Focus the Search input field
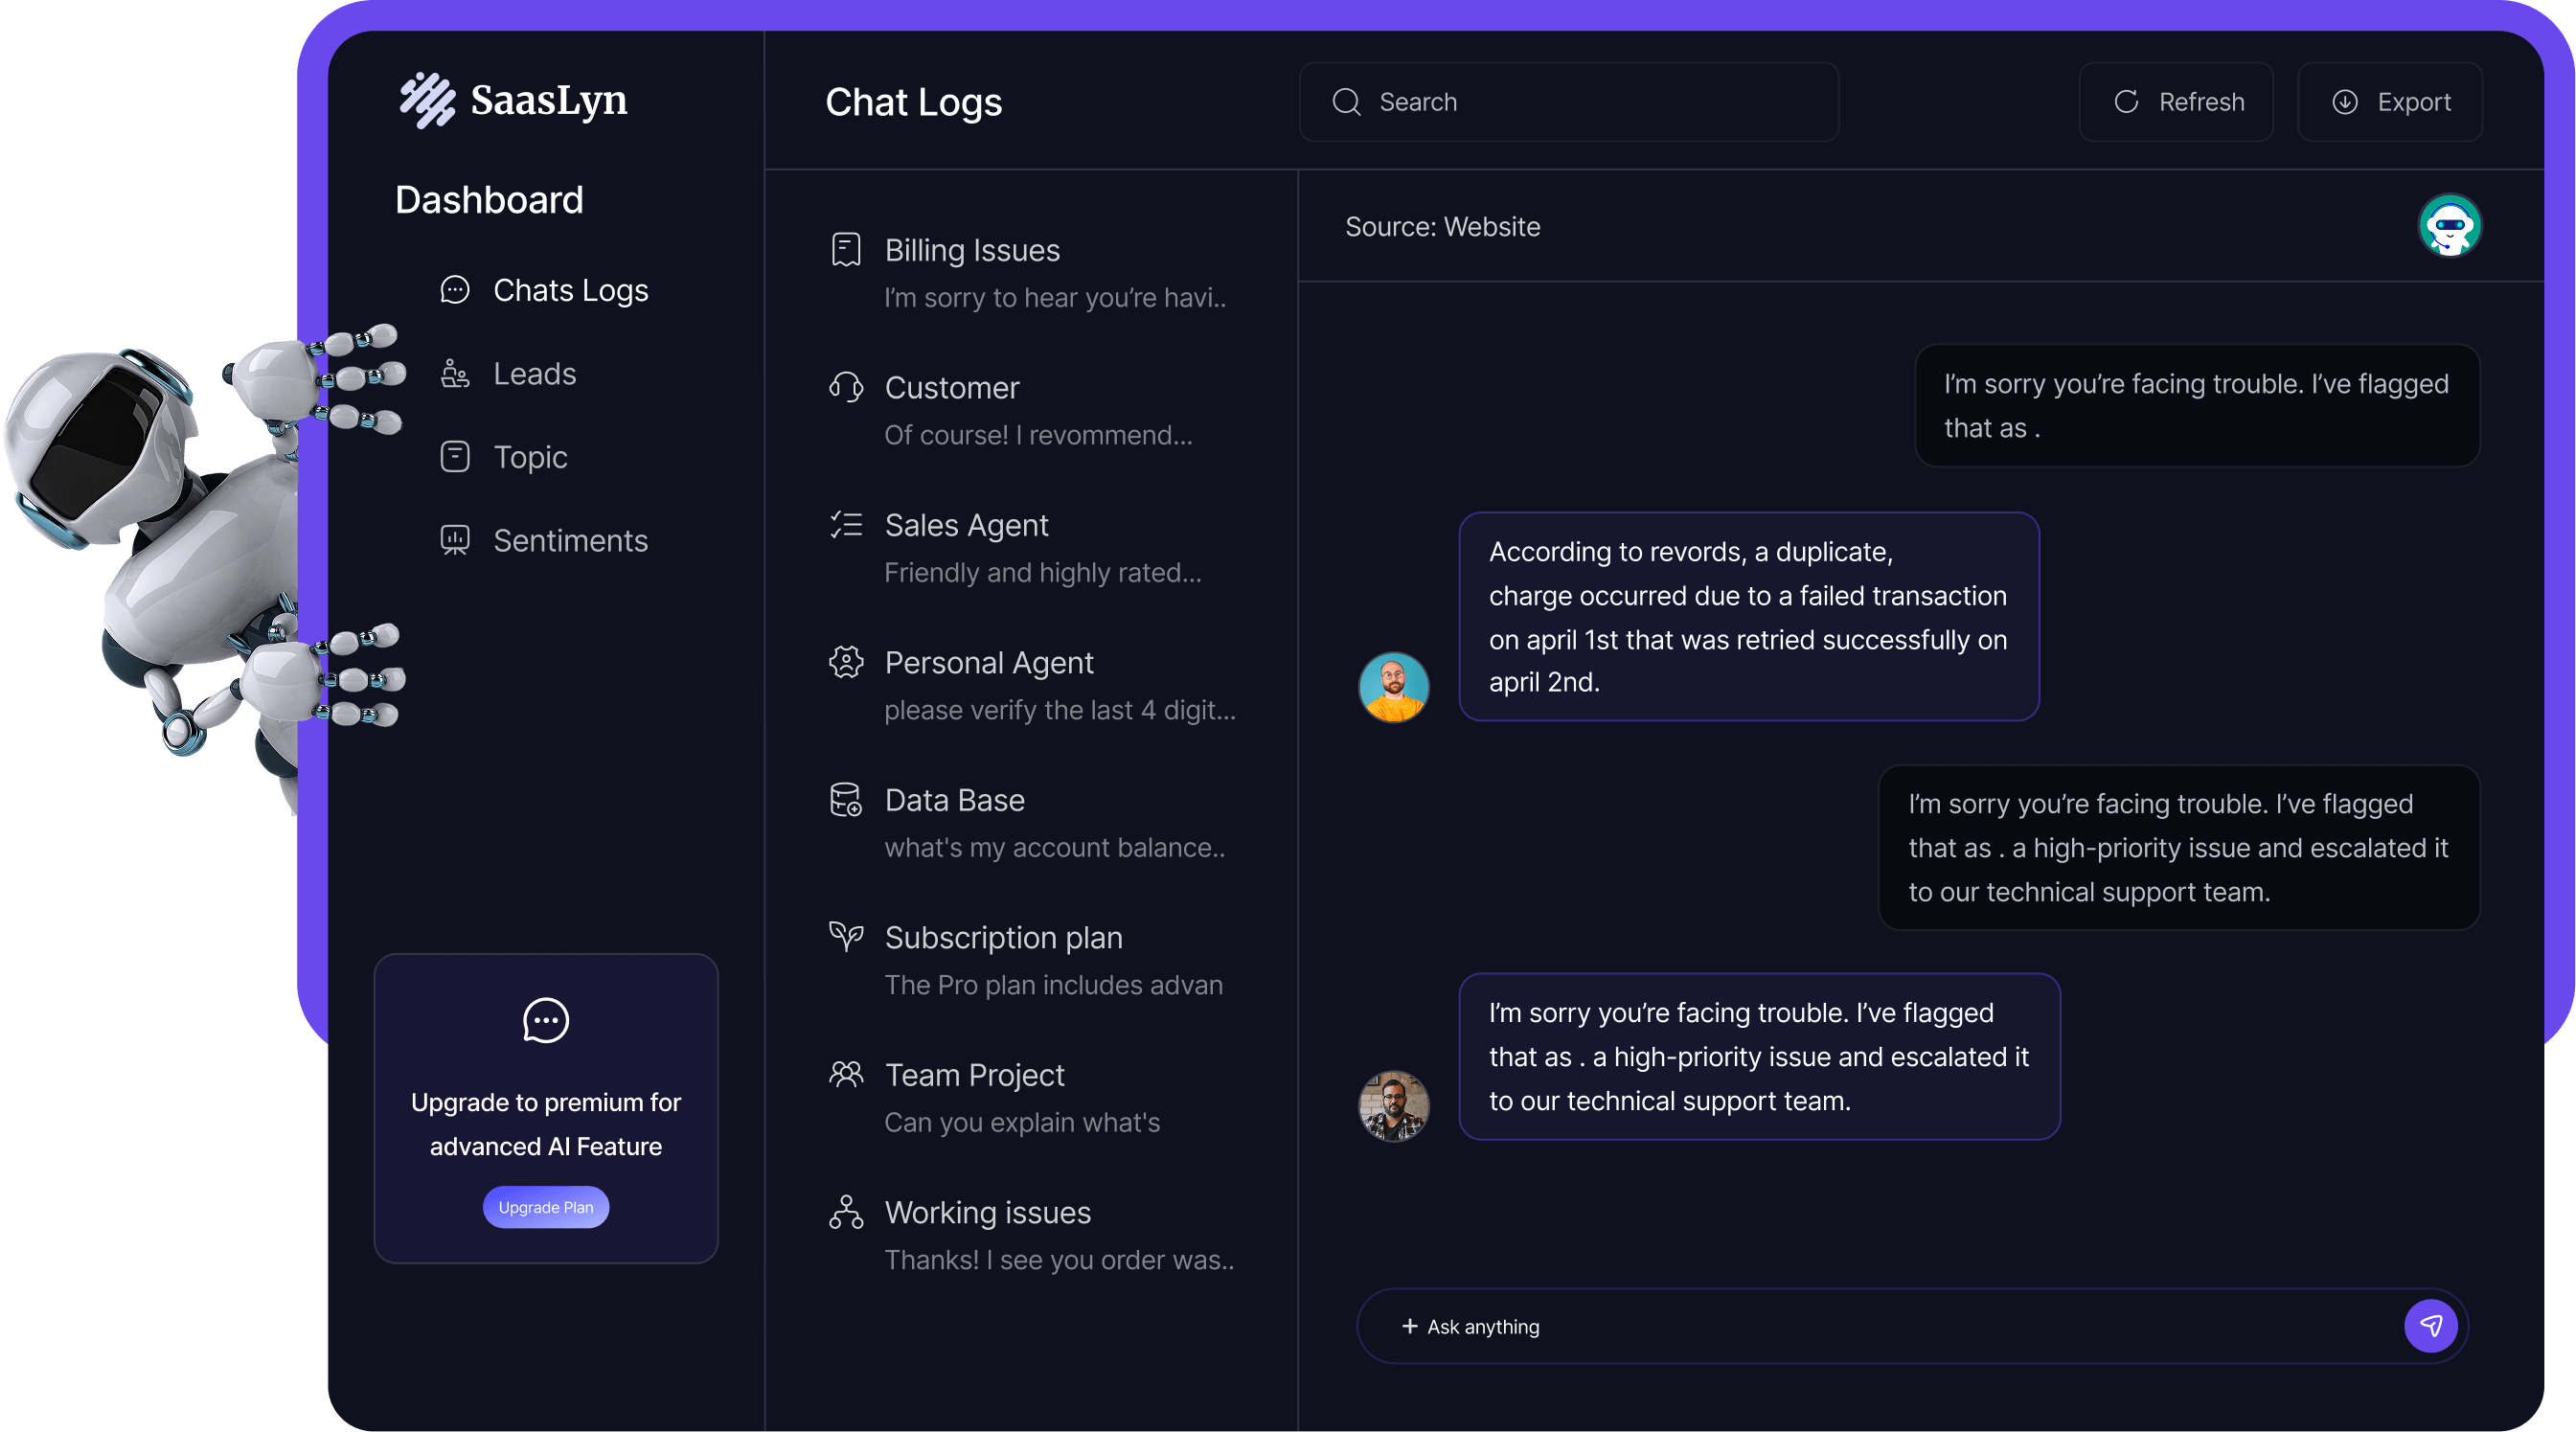Image resolution: width=2576 pixels, height=1432 pixels. tap(1600, 102)
